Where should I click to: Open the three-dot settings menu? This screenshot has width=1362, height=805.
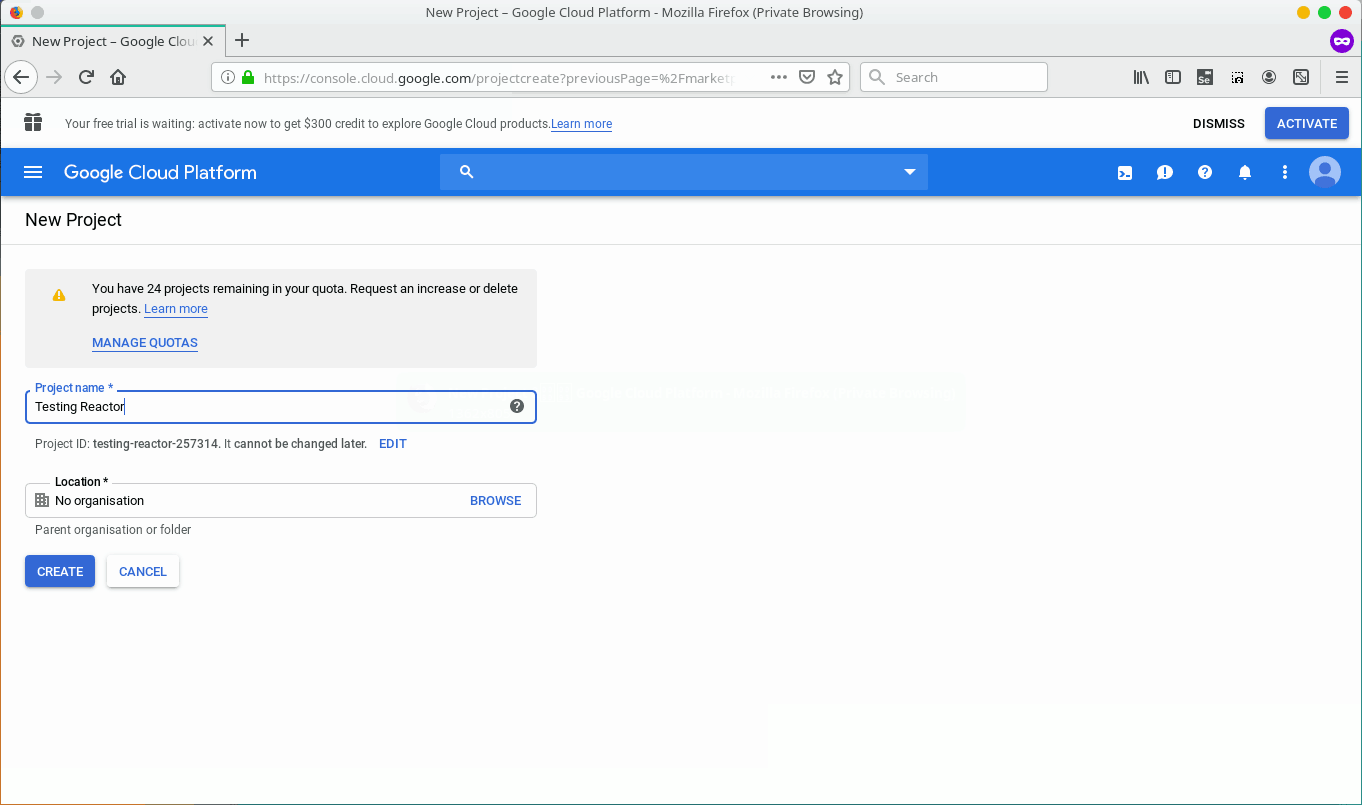[x=1285, y=172]
